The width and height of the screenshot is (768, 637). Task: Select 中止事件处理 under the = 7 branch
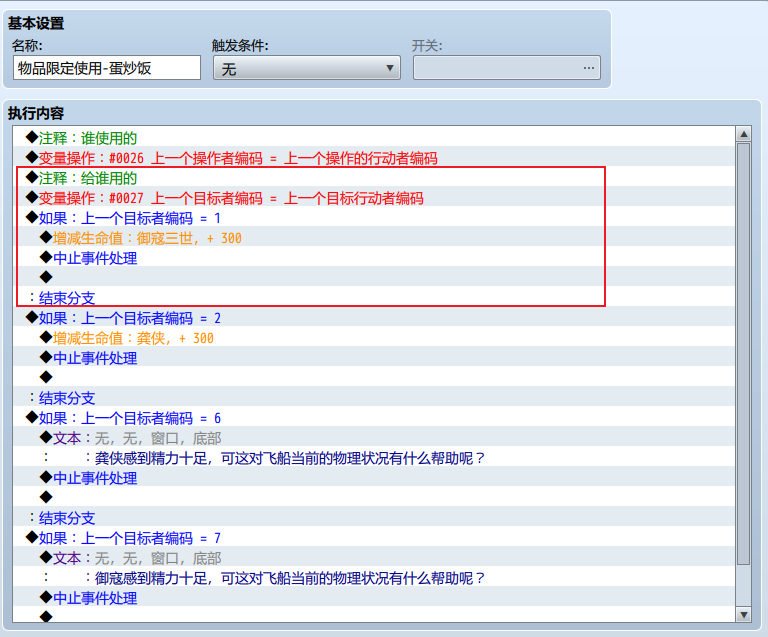click(374, 597)
